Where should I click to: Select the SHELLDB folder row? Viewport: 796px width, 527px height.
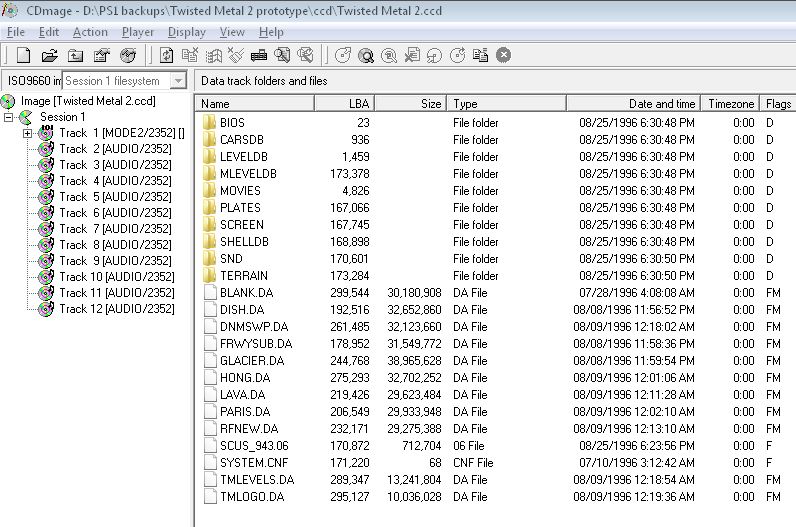click(495, 242)
